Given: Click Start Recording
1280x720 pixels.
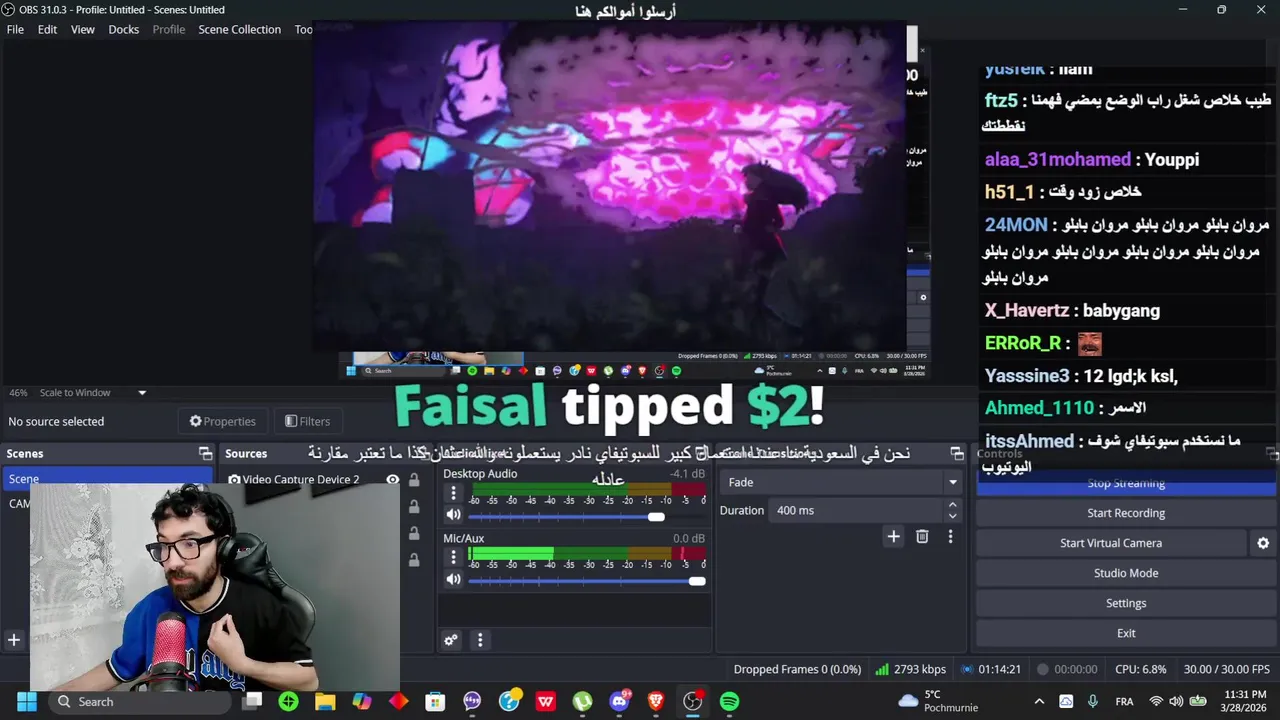Looking at the screenshot, I should [x=1126, y=513].
